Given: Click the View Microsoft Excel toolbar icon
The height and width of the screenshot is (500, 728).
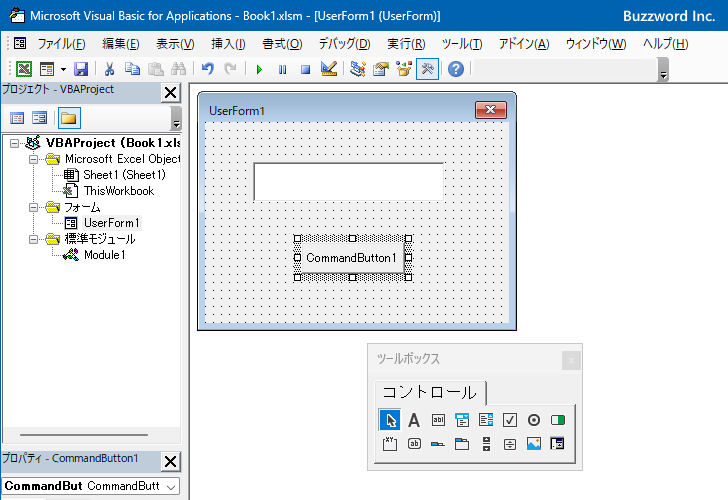Looking at the screenshot, I should click(x=24, y=69).
